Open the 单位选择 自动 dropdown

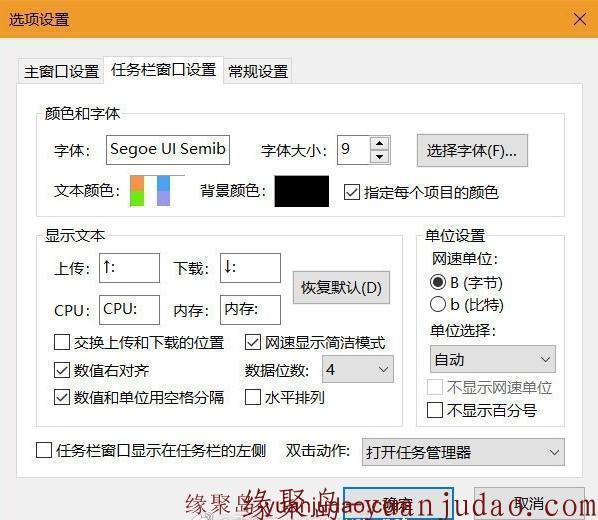[x=493, y=359]
